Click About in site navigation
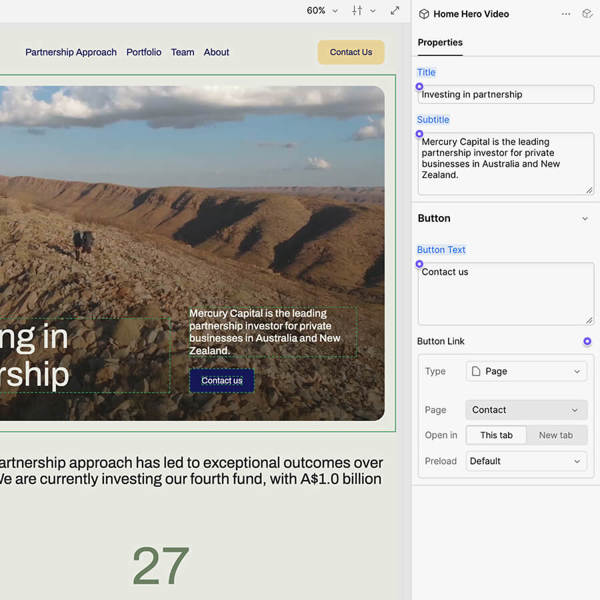This screenshot has width=600, height=600. click(x=216, y=52)
